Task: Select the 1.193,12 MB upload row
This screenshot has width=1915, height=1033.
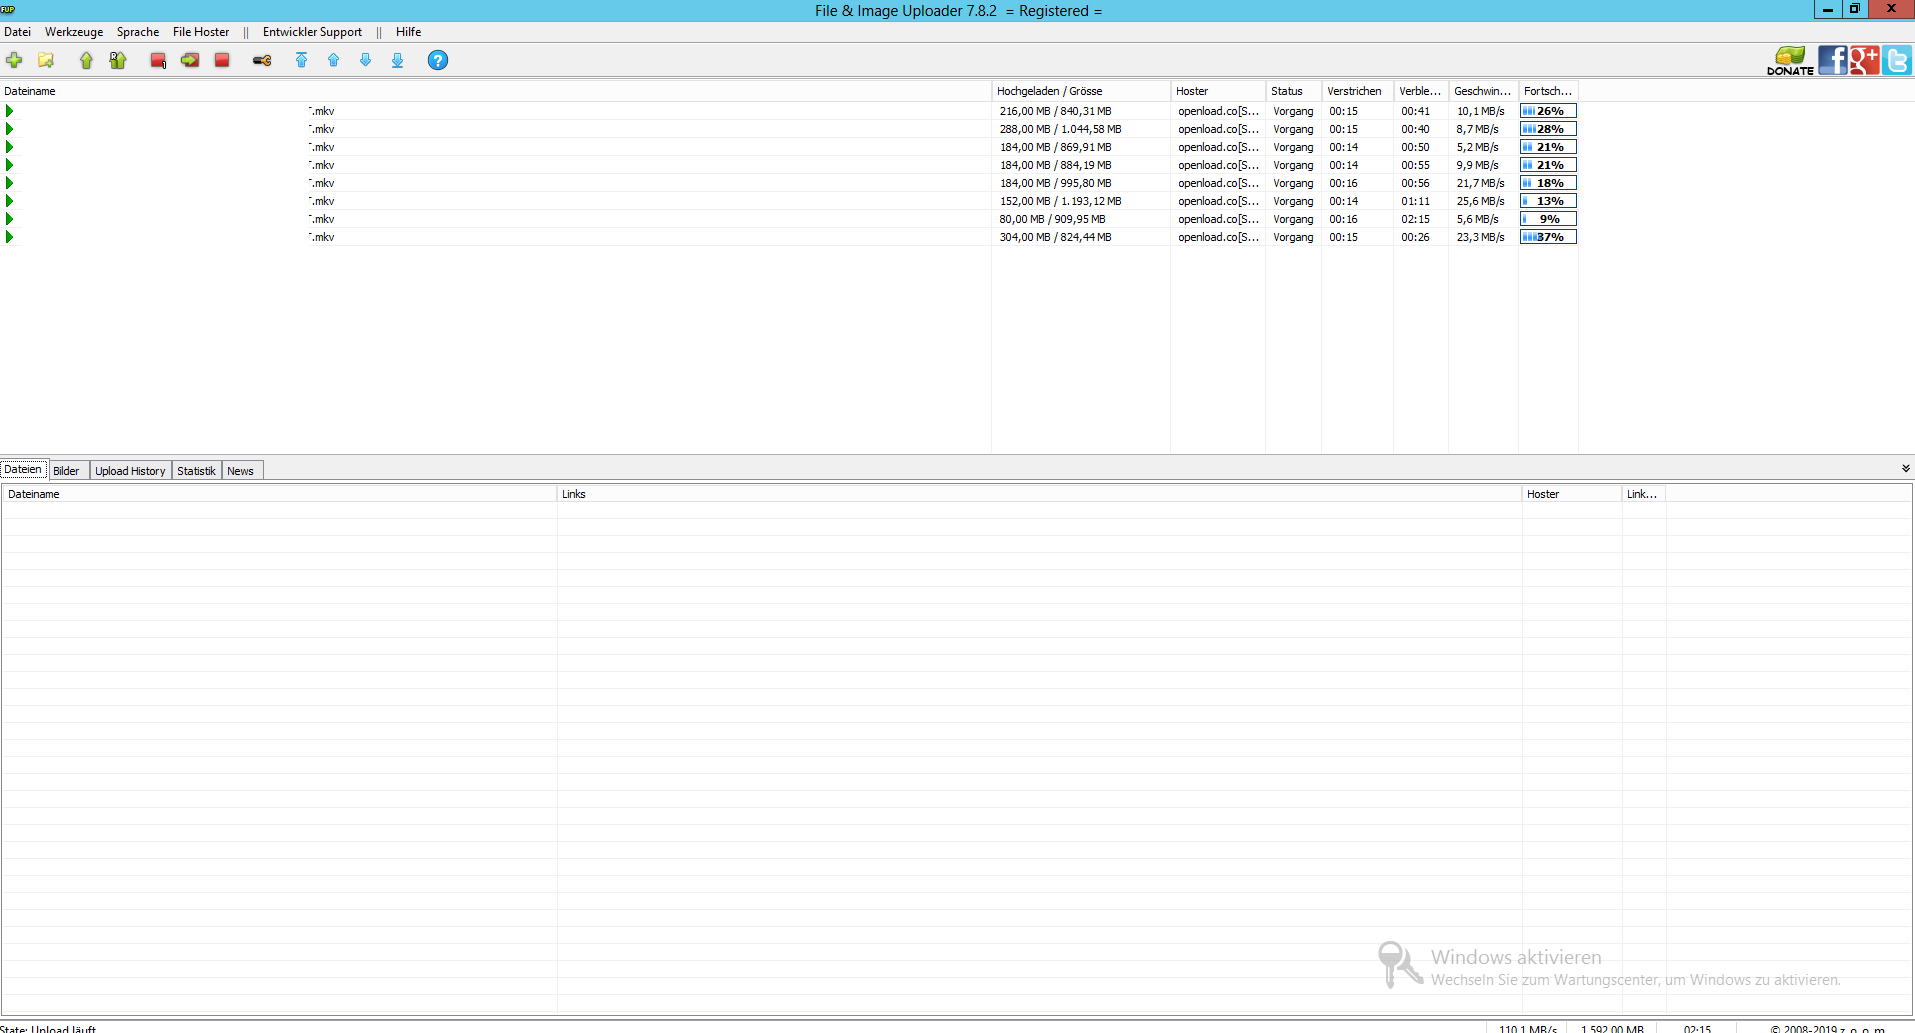Action: tap(1060, 201)
